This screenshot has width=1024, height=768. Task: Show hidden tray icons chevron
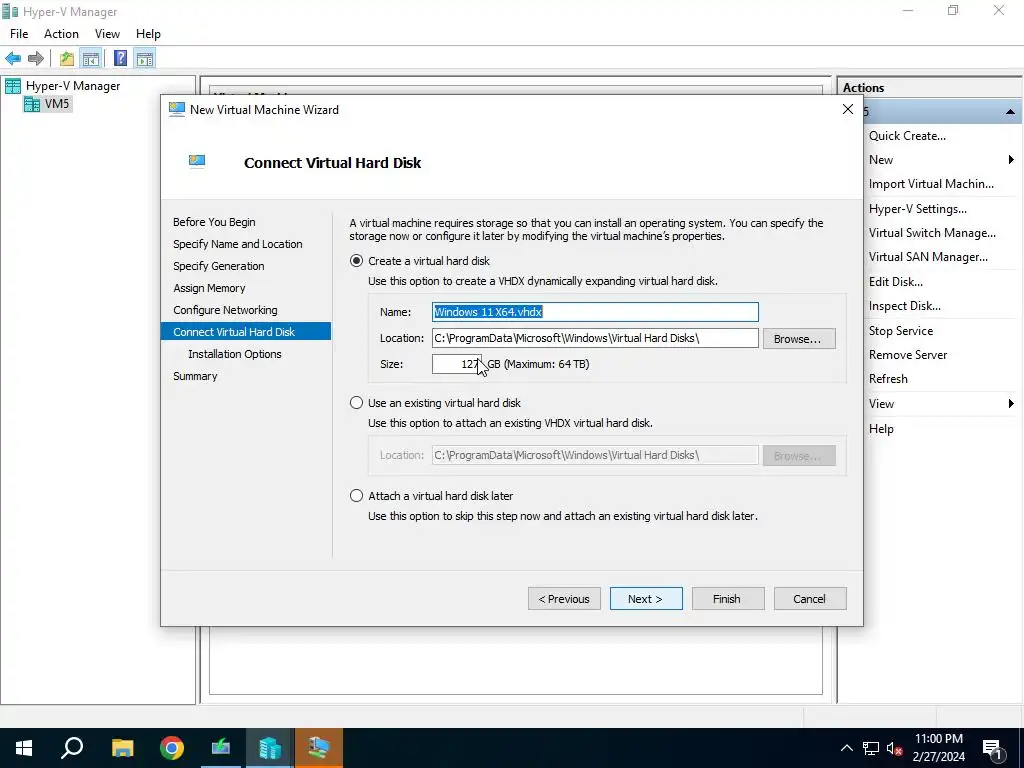(x=846, y=748)
